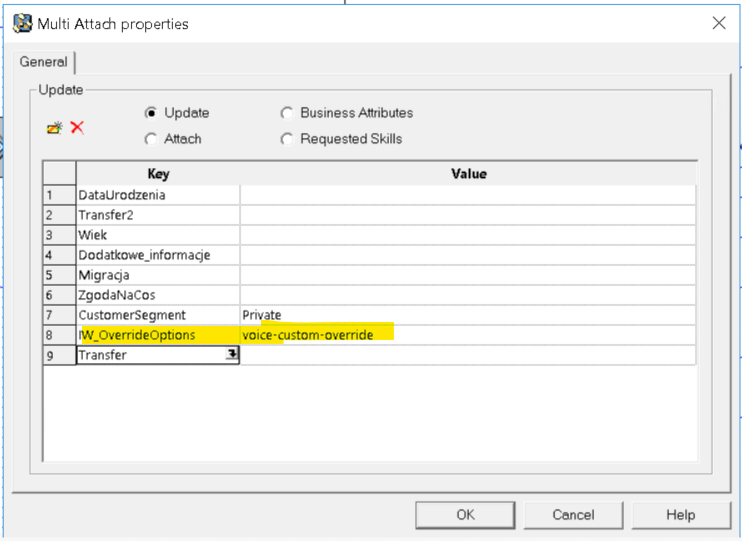
Task: Close the Multi Attach properties dialog
Action: point(718,23)
